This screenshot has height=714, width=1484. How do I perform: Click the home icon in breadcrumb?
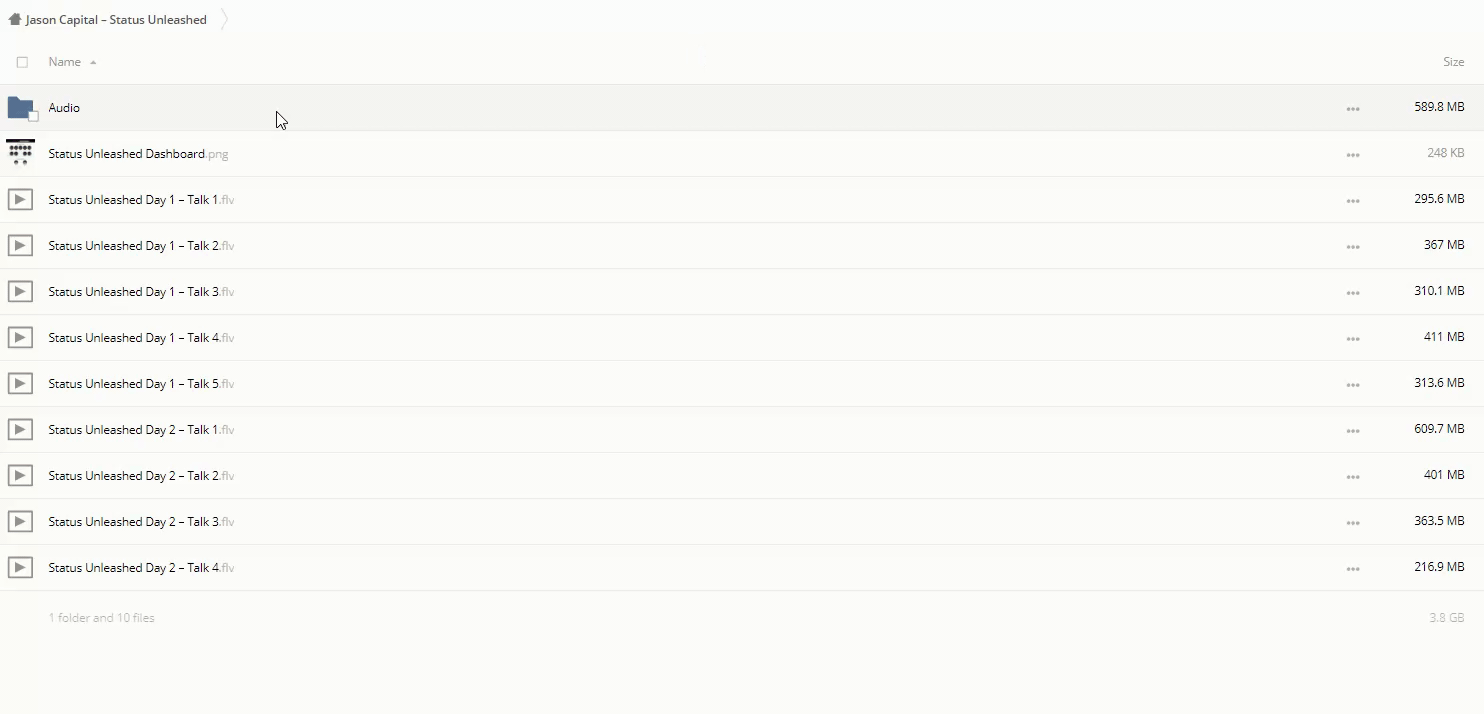[x=14, y=19]
